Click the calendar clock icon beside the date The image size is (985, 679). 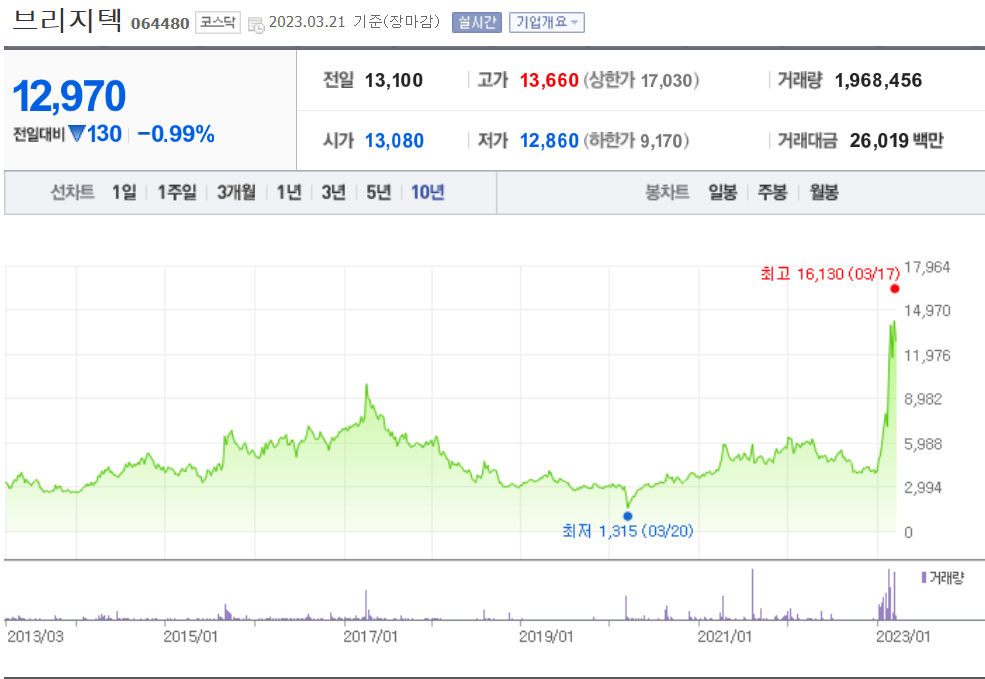[256, 24]
